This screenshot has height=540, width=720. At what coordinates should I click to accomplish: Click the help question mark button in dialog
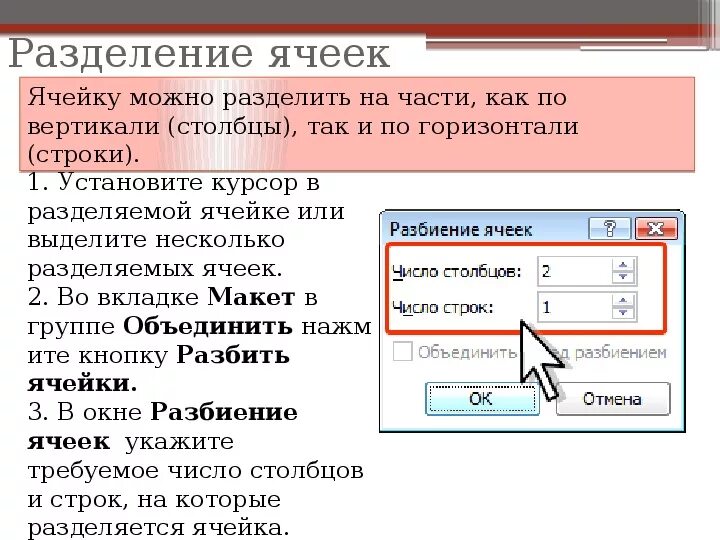pos(609,228)
